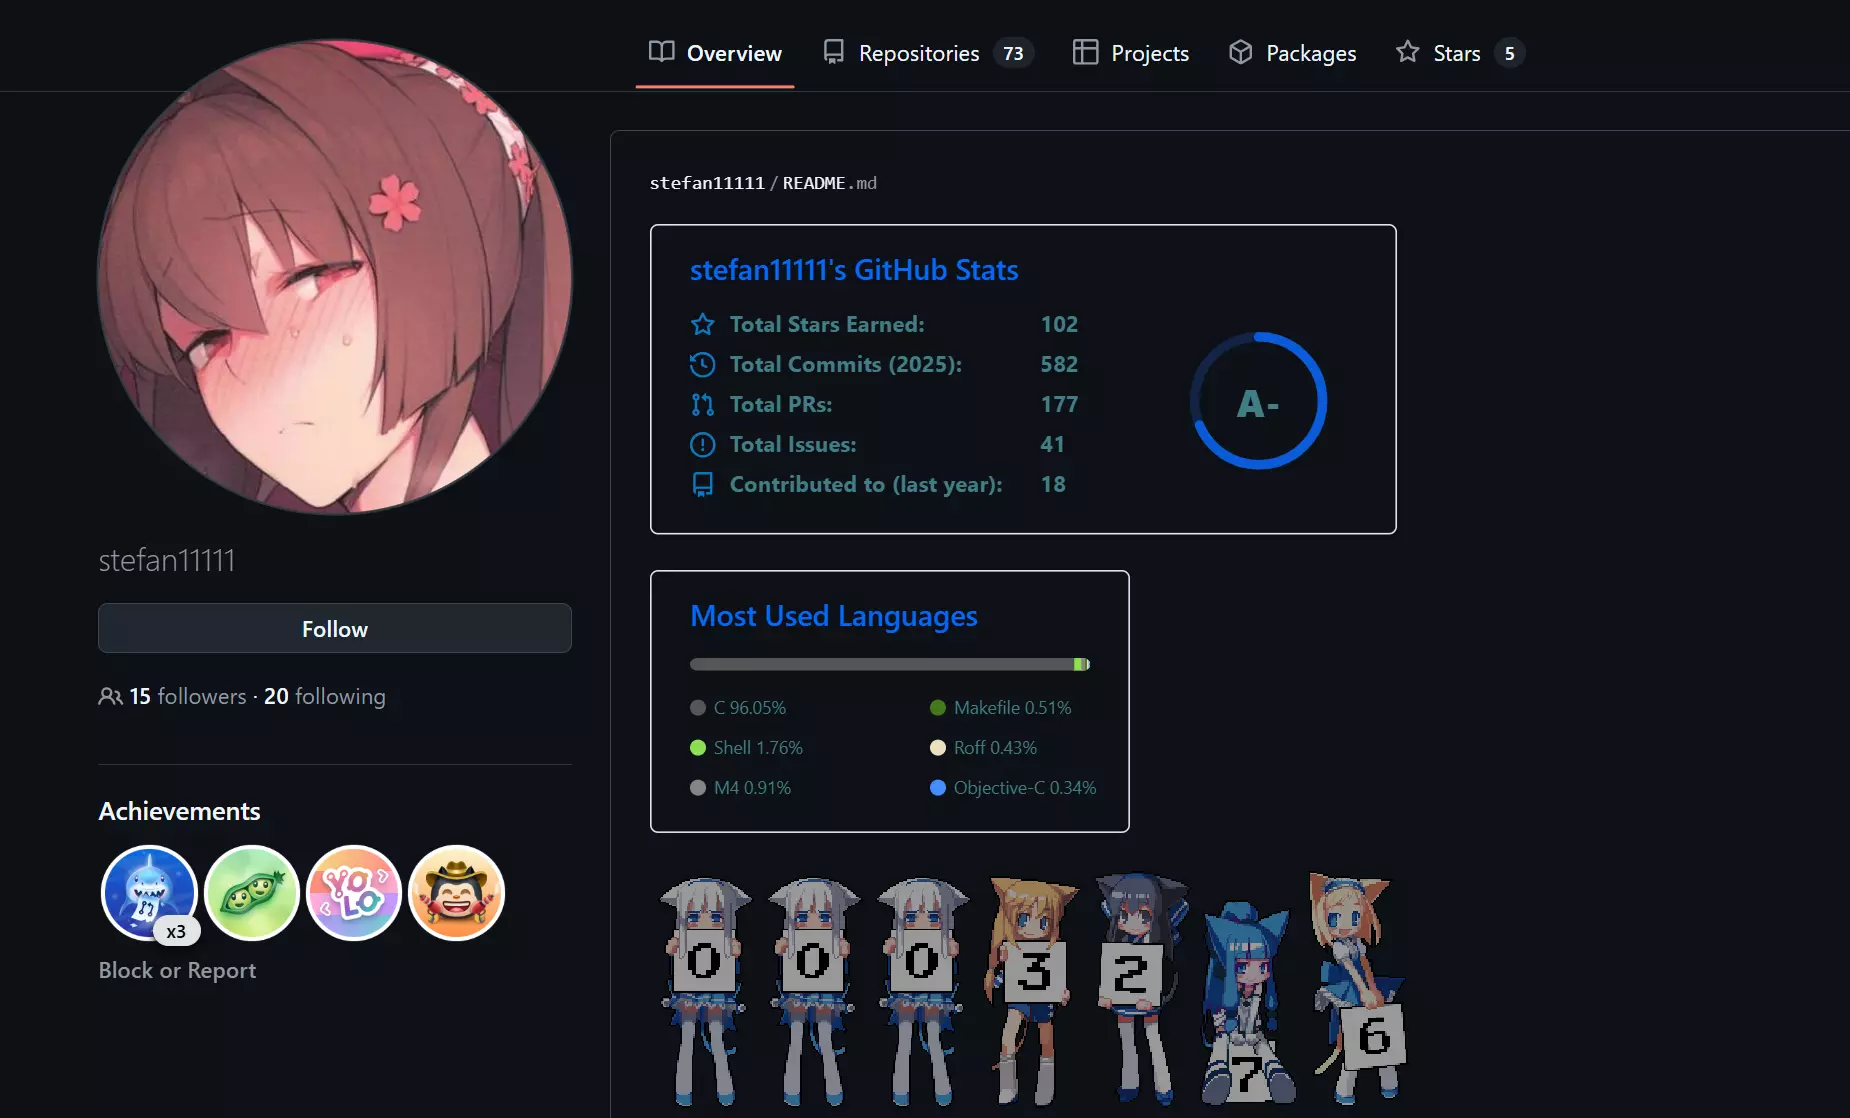The height and width of the screenshot is (1118, 1850).
Task: Open the README.md file link
Action: click(x=829, y=183)
